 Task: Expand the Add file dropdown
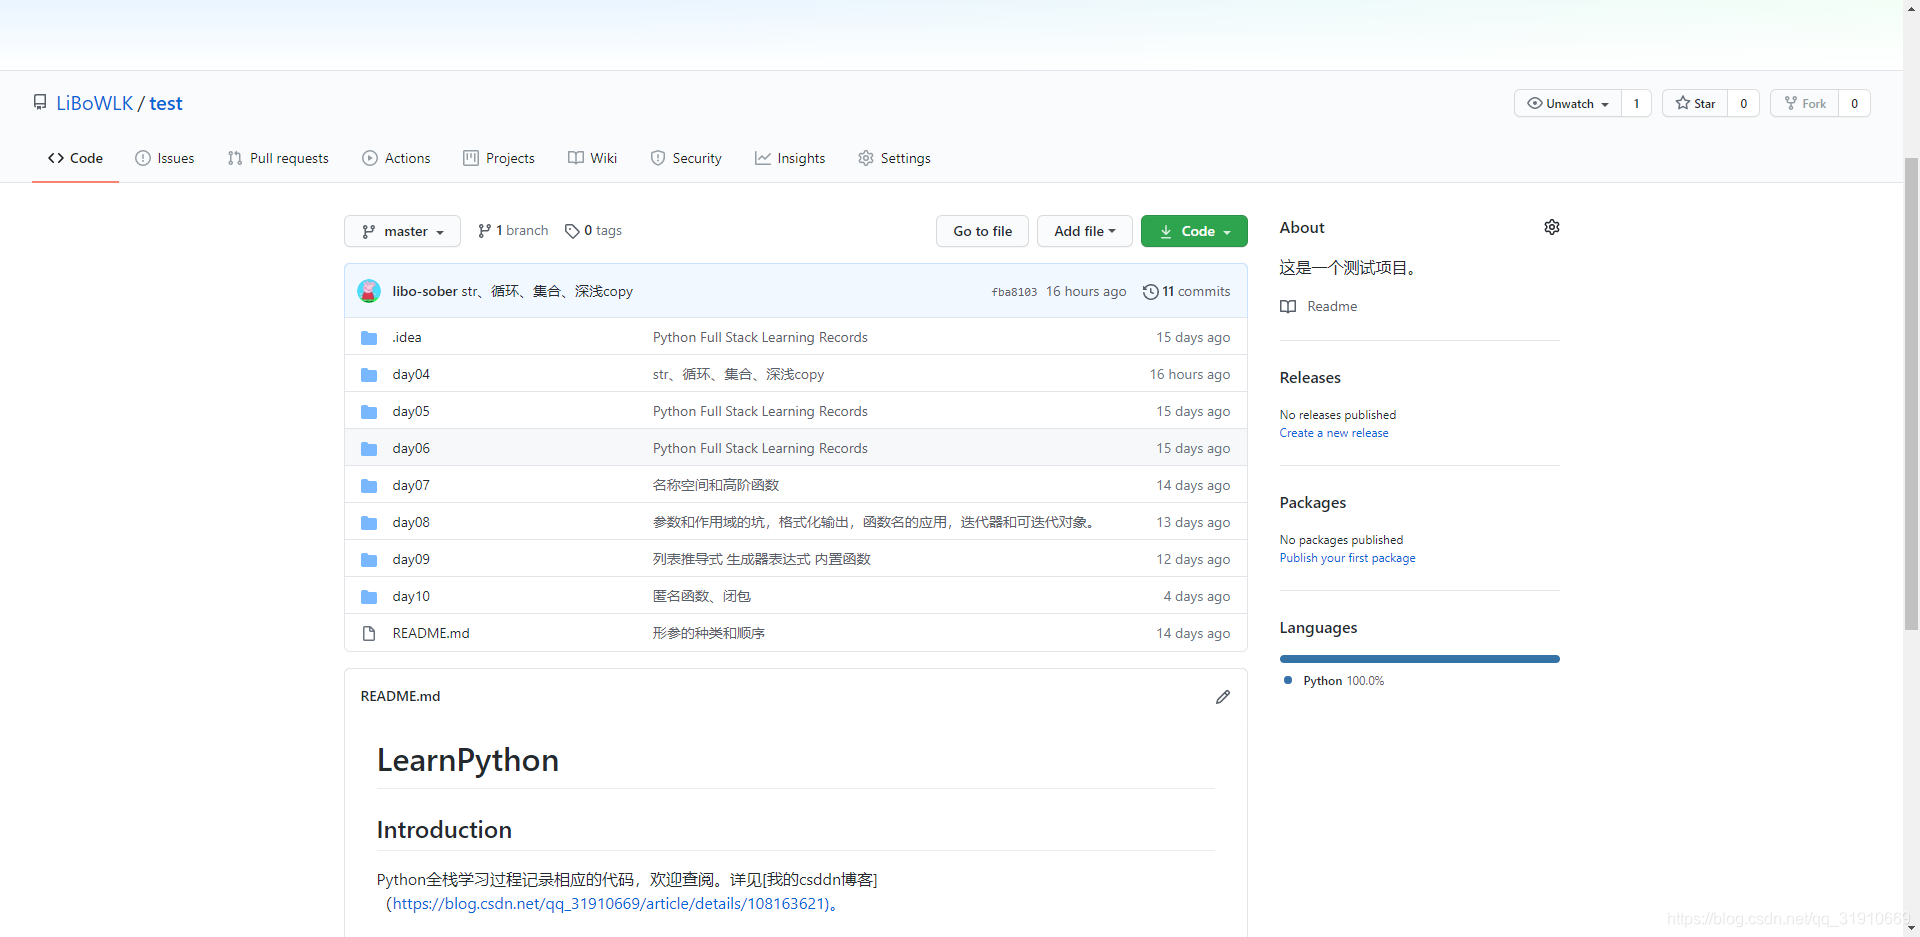point(1084,231)
